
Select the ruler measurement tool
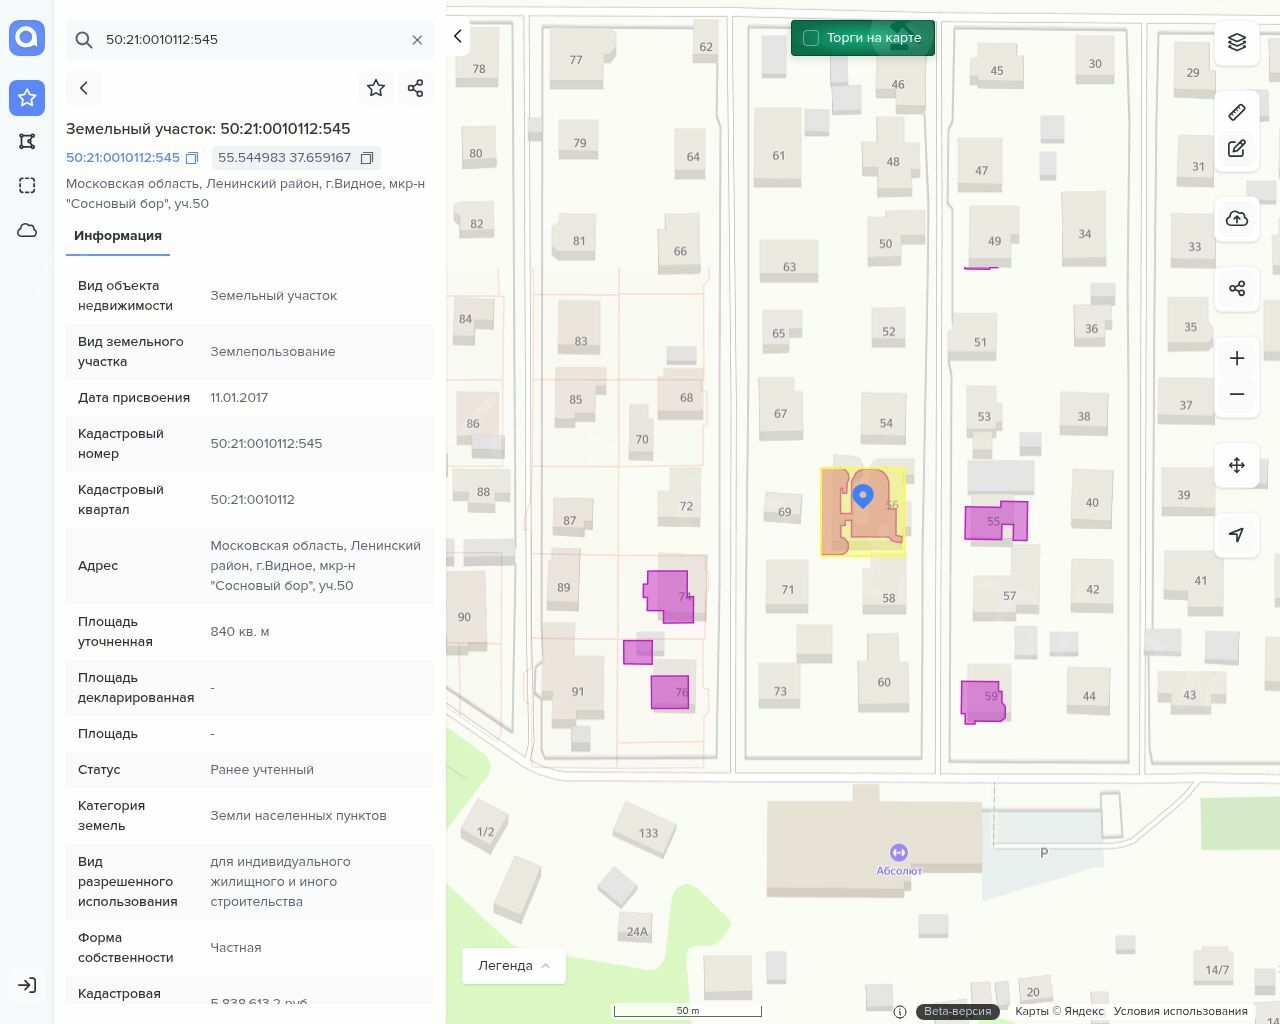(1237, 112)
